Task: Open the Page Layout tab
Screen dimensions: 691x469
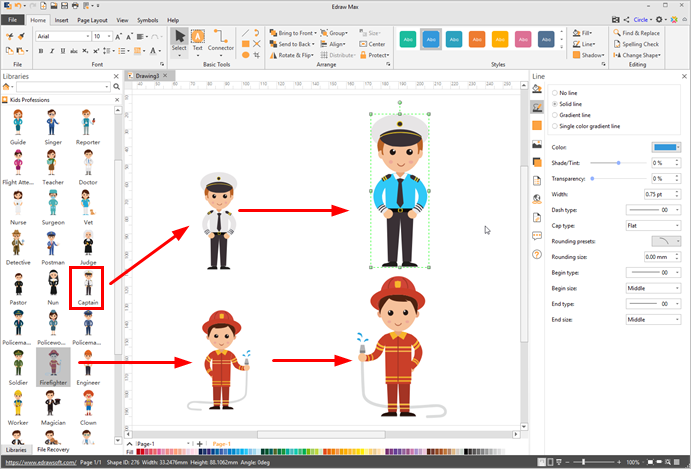Action: 93,20
